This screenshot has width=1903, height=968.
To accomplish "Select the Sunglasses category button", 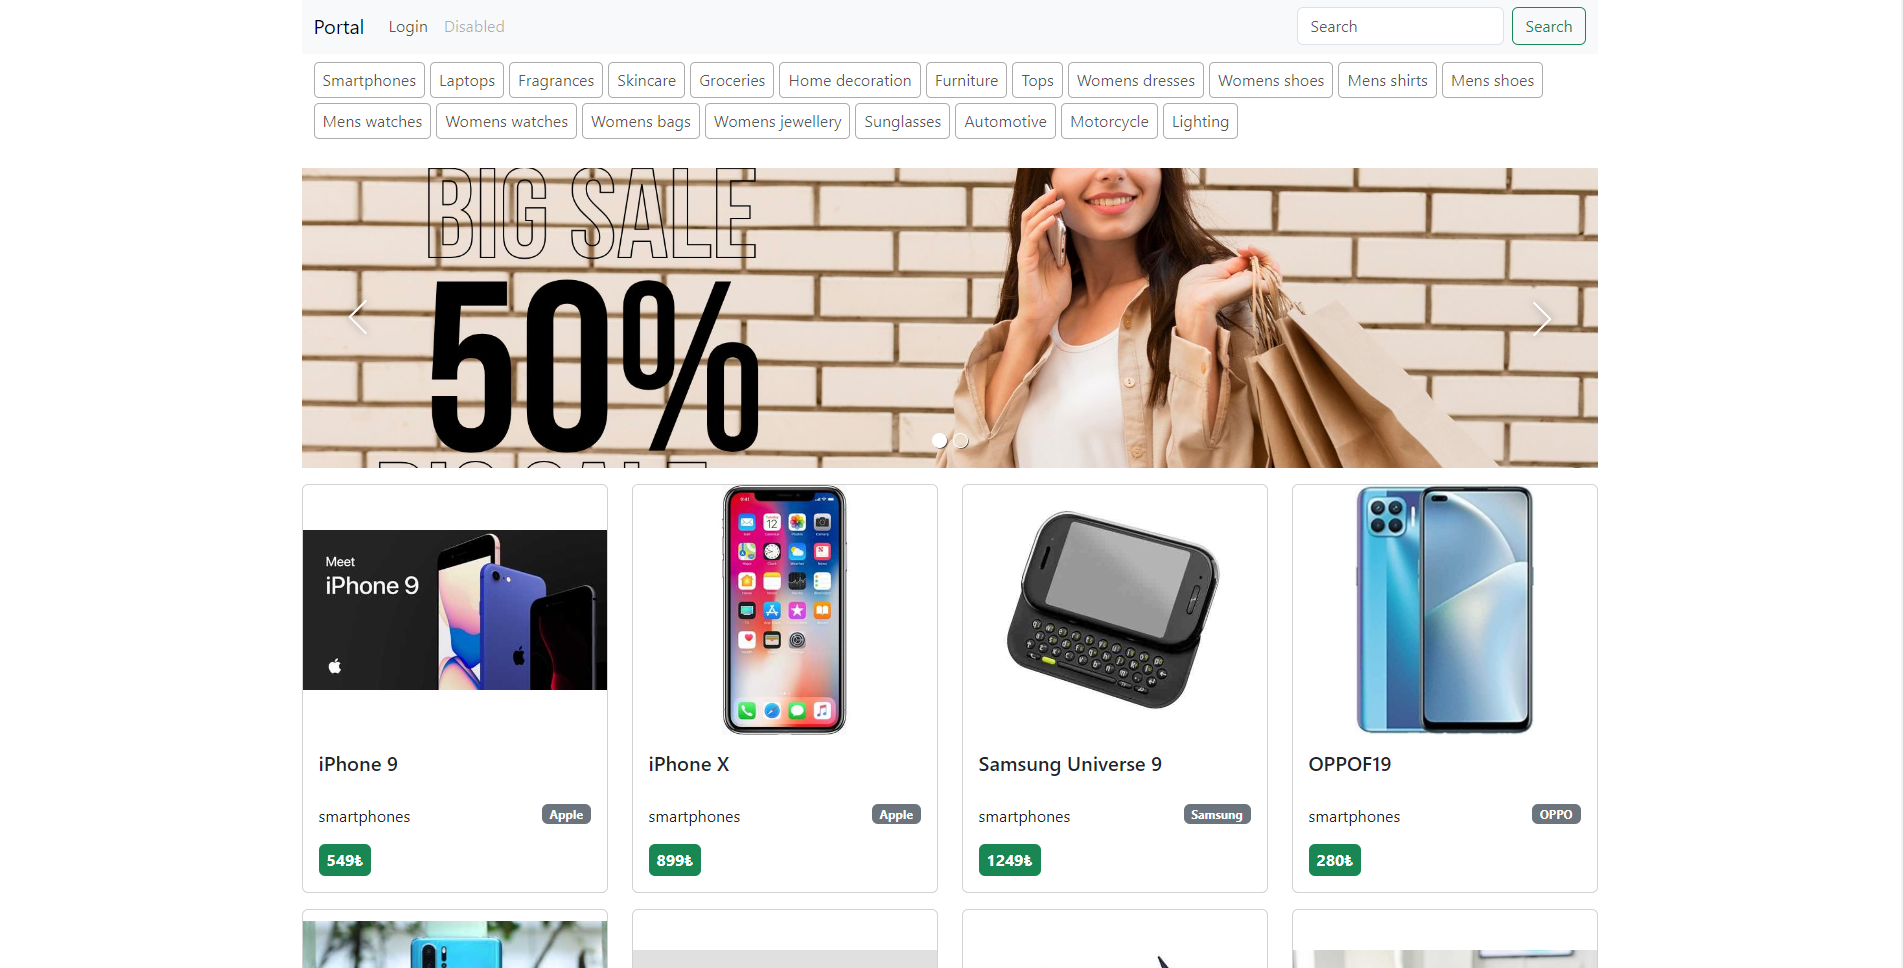I will click(902, 121).
